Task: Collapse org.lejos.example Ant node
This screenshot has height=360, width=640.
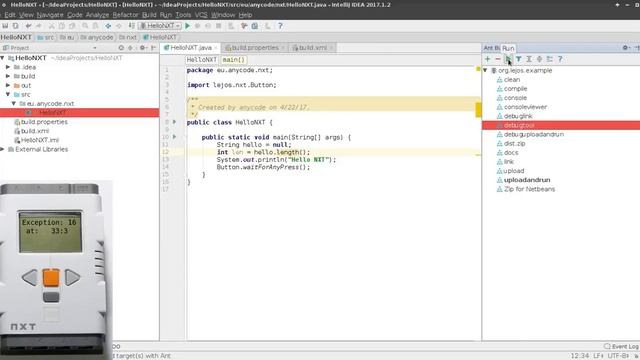Action: tap(485, 70)
